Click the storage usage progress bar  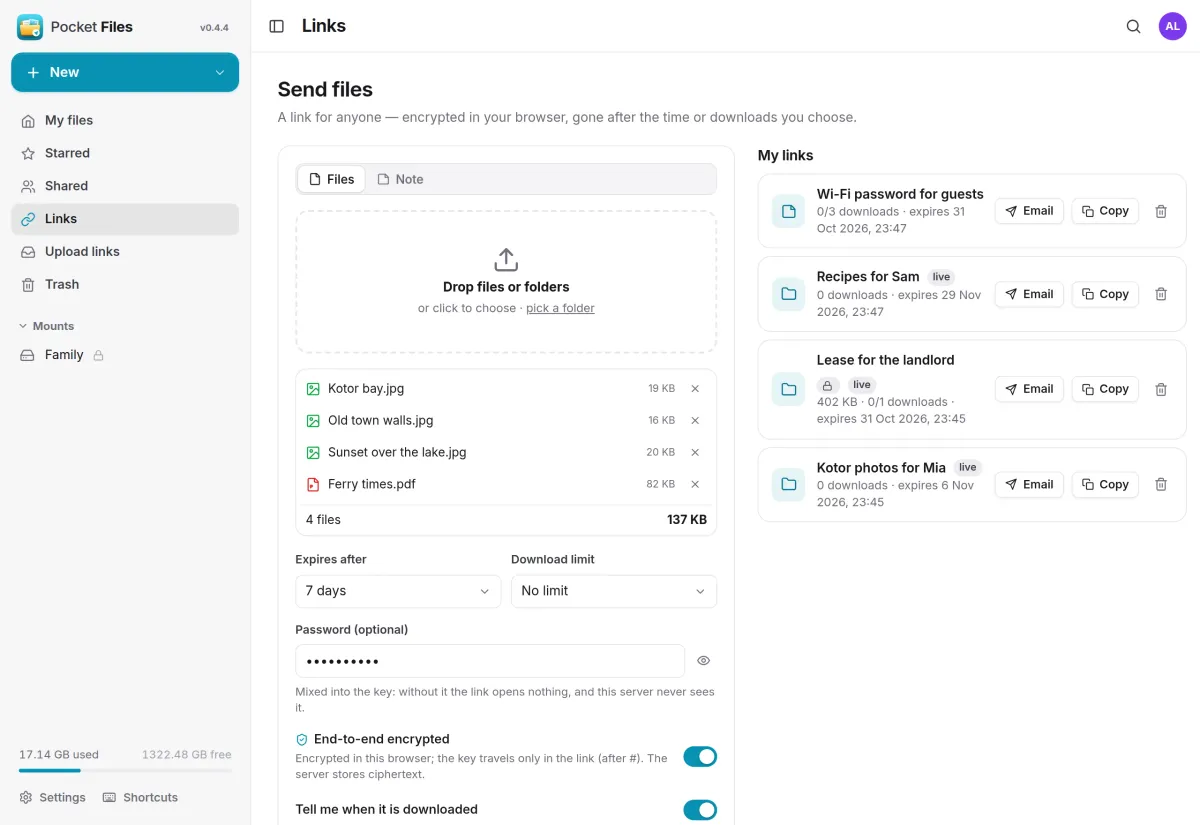pos(125,770)
